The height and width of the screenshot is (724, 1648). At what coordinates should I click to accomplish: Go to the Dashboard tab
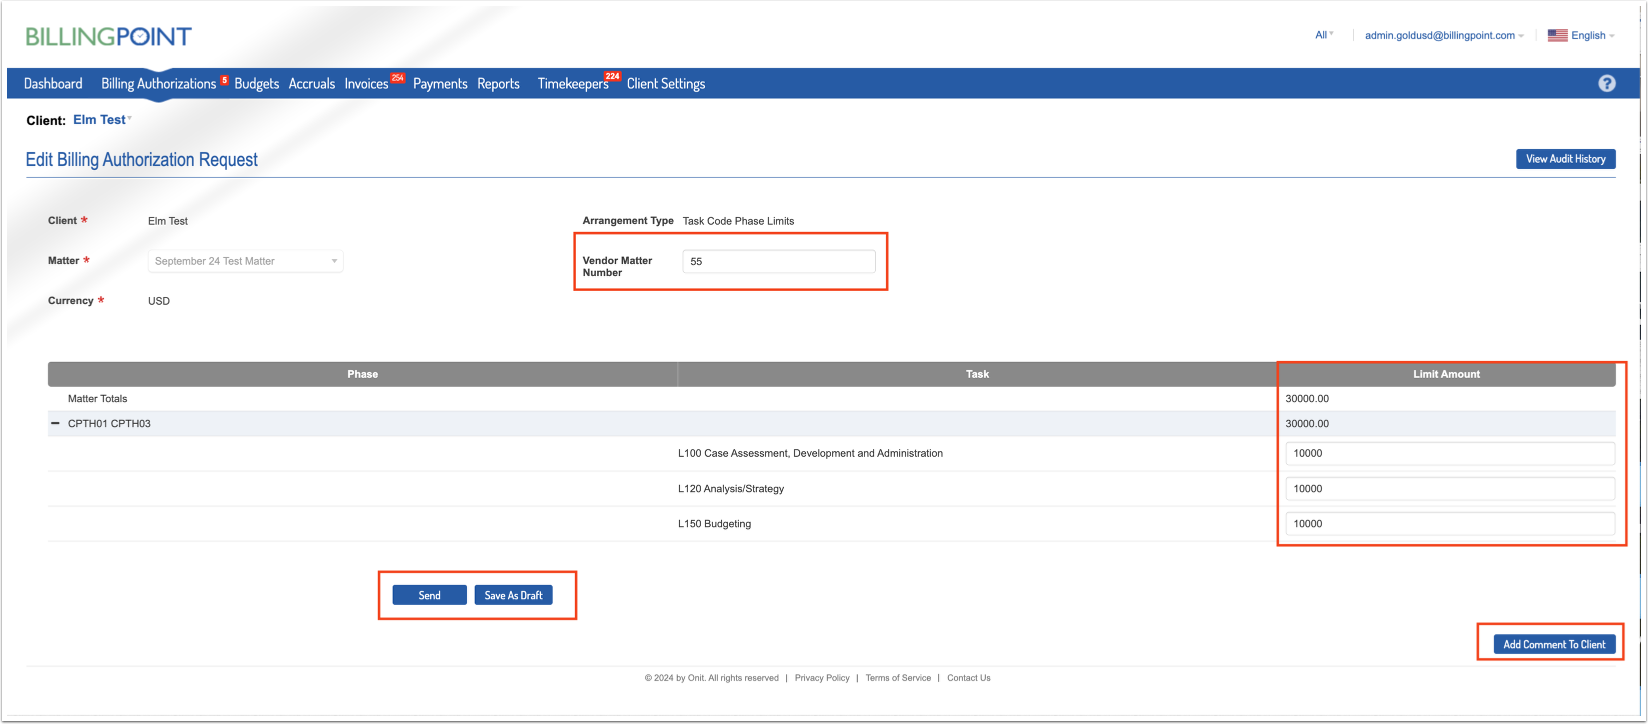point(53,84)
